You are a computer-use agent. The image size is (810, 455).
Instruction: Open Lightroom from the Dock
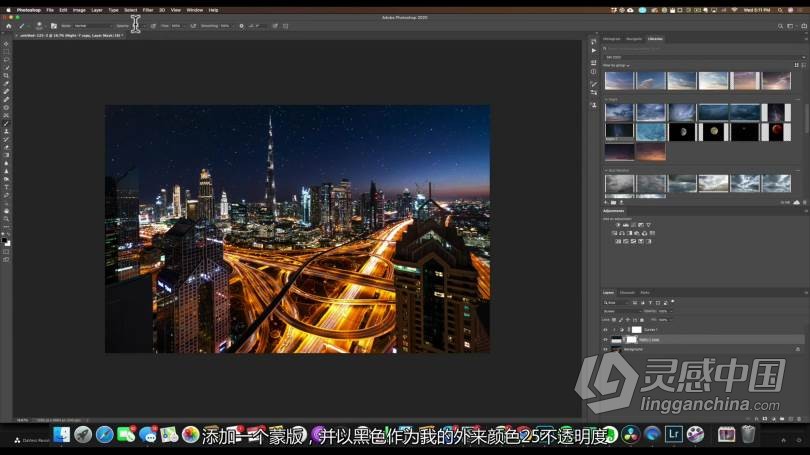(x=674, y=434)
